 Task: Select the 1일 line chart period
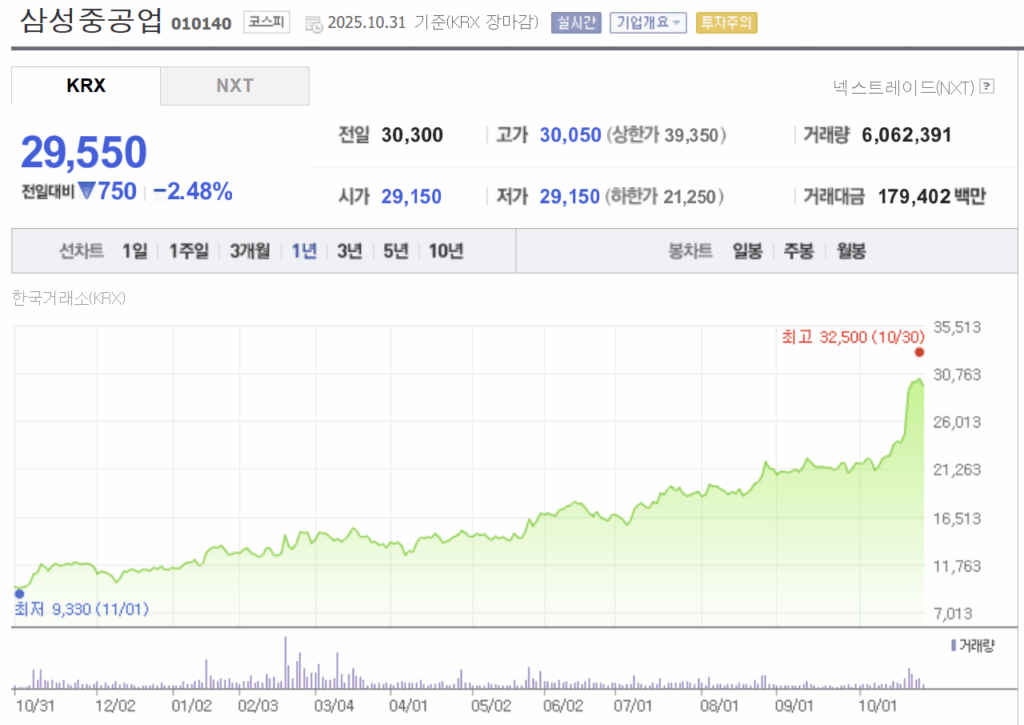tap(134, 251)
